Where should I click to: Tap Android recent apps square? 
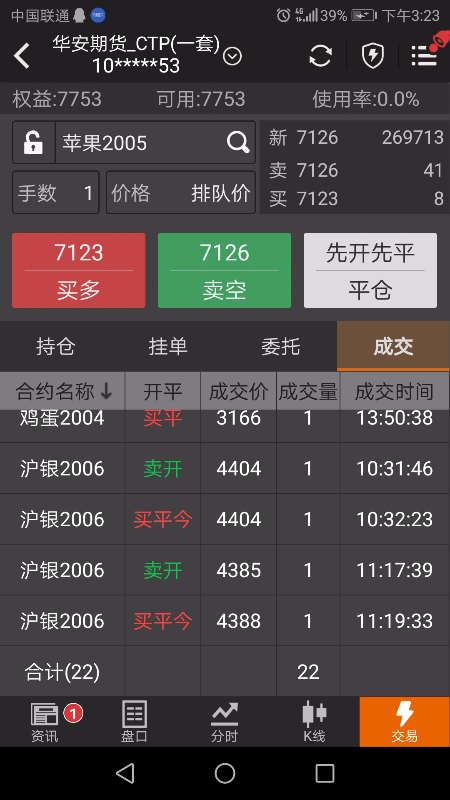(x=325, y=773)
